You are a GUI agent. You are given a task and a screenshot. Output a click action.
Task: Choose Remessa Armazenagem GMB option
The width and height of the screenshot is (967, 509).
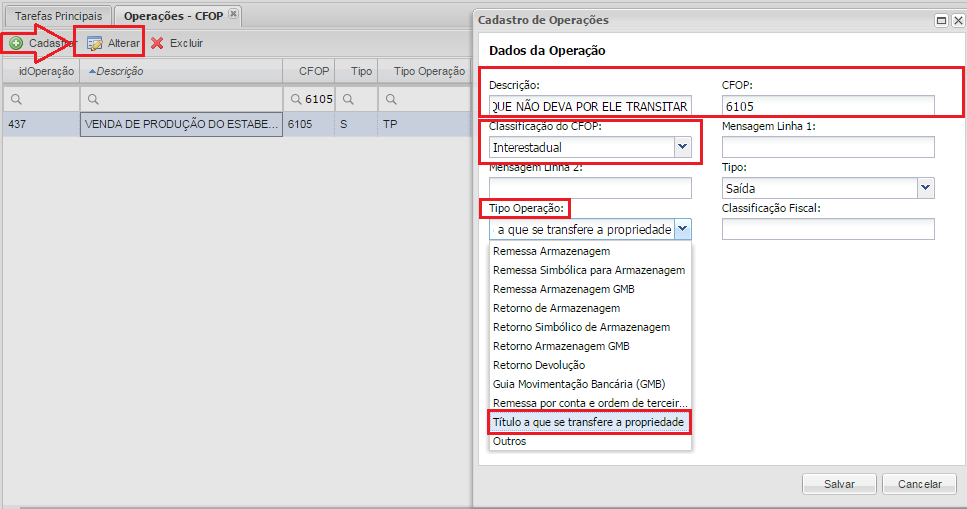click(x=590, y=289)
